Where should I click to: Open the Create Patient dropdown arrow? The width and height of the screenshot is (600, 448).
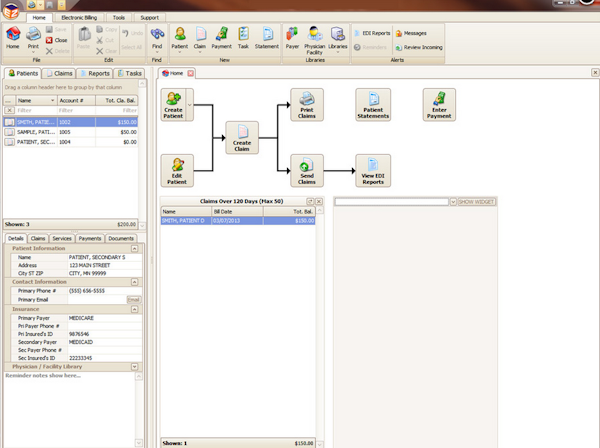pos(190,104)
